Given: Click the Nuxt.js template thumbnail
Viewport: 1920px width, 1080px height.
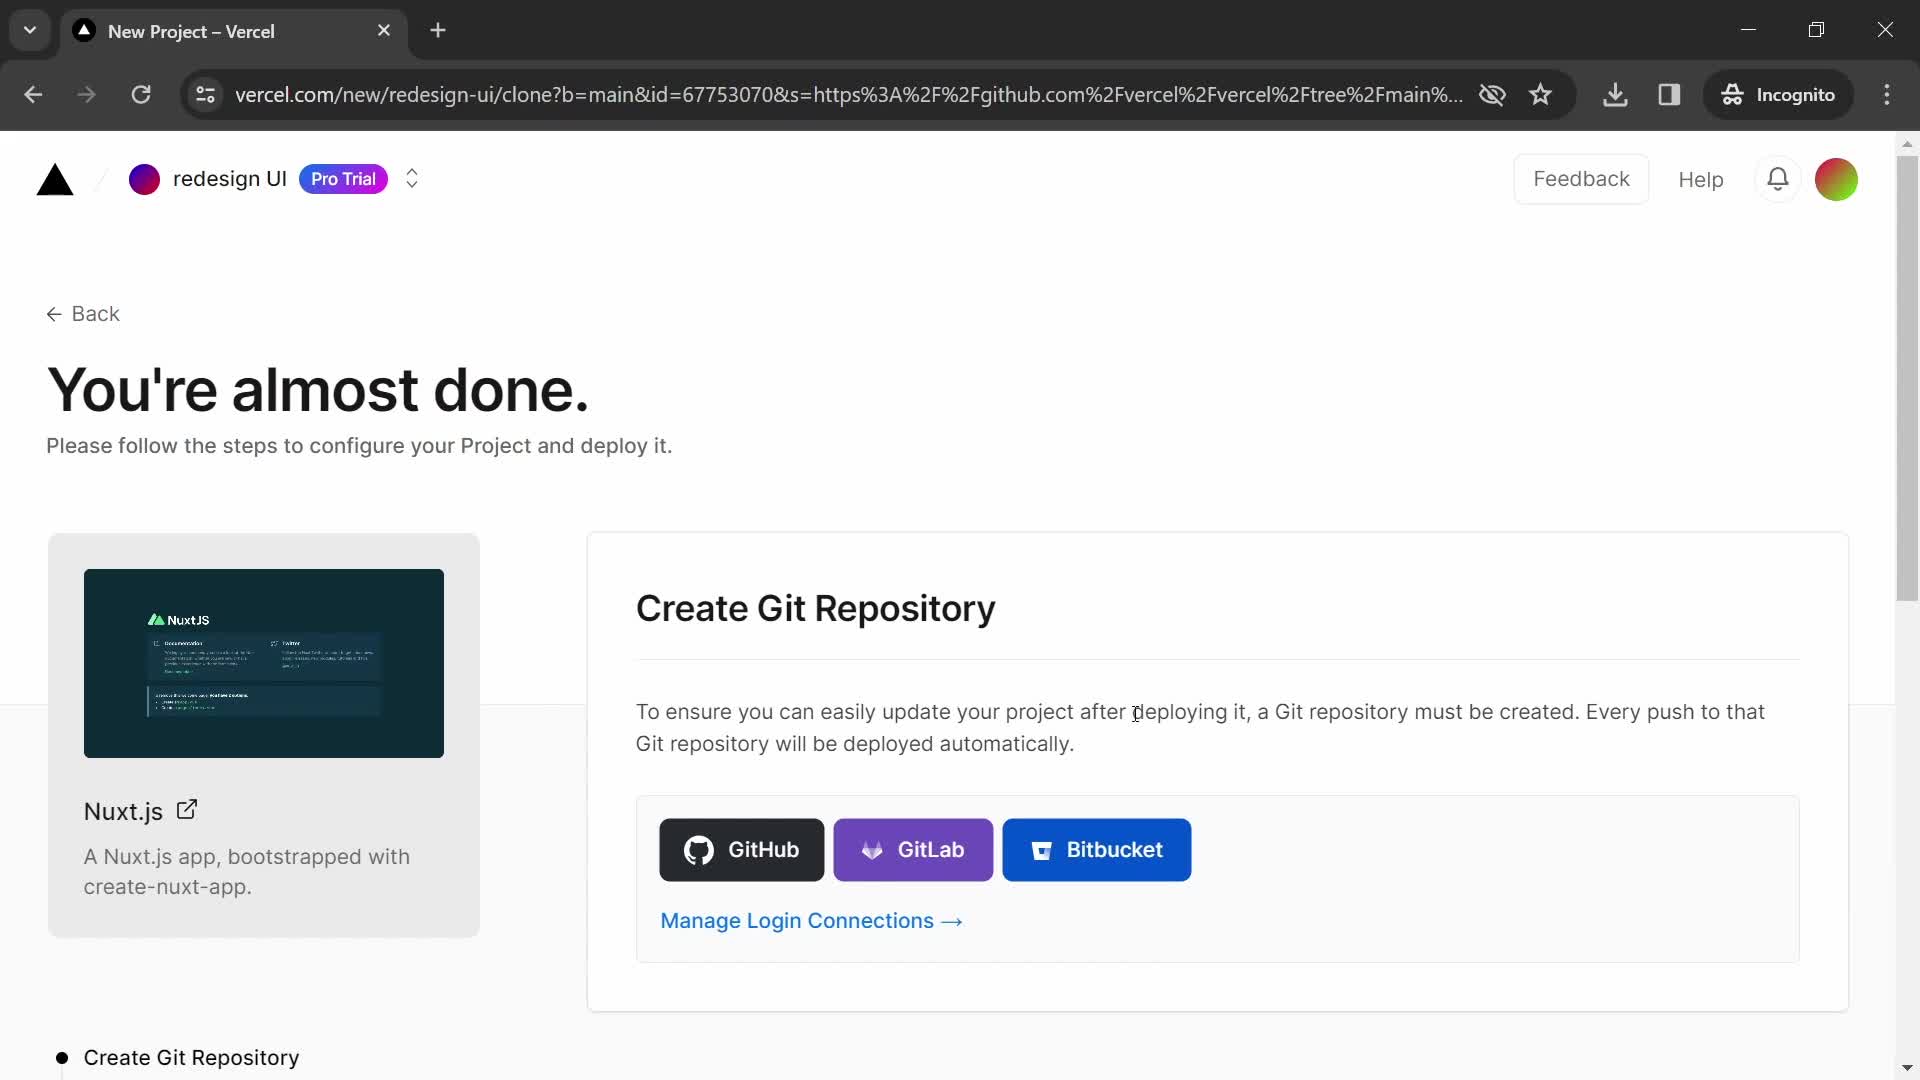Looking at the screenshot, I should [x=262, y=663].
